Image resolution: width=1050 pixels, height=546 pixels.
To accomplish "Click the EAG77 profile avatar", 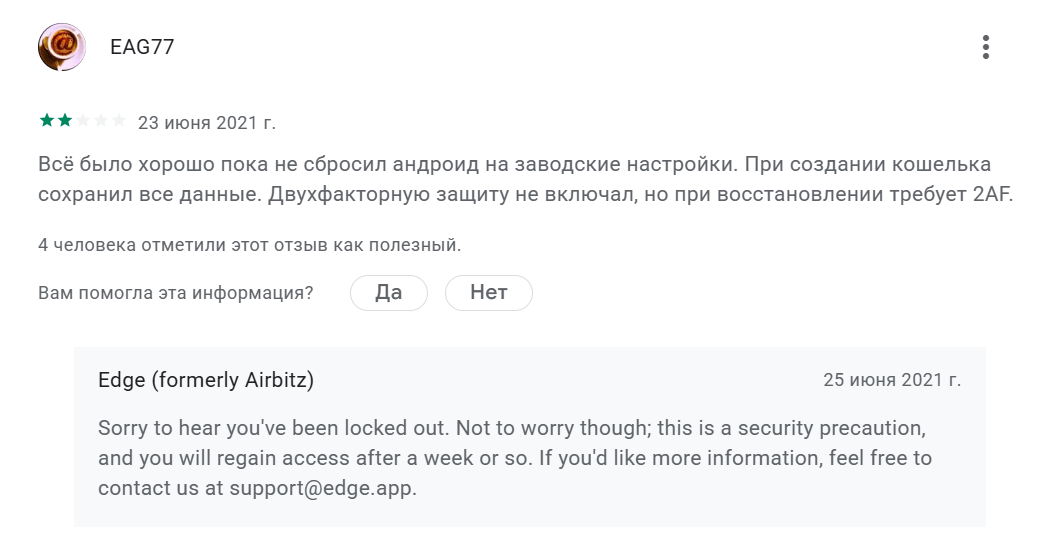I will click(62, 47).
